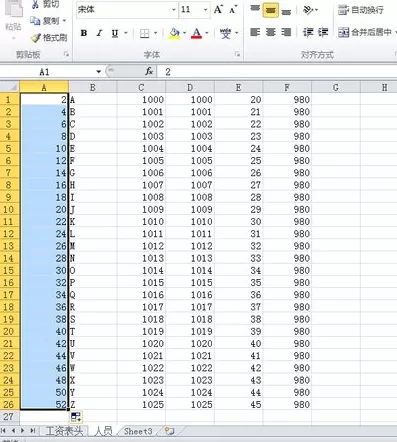Image resolution: width=397 pixels, height=442 pixels.
Task: Click the Auto Fill Options icon
Action: point(76,416)
